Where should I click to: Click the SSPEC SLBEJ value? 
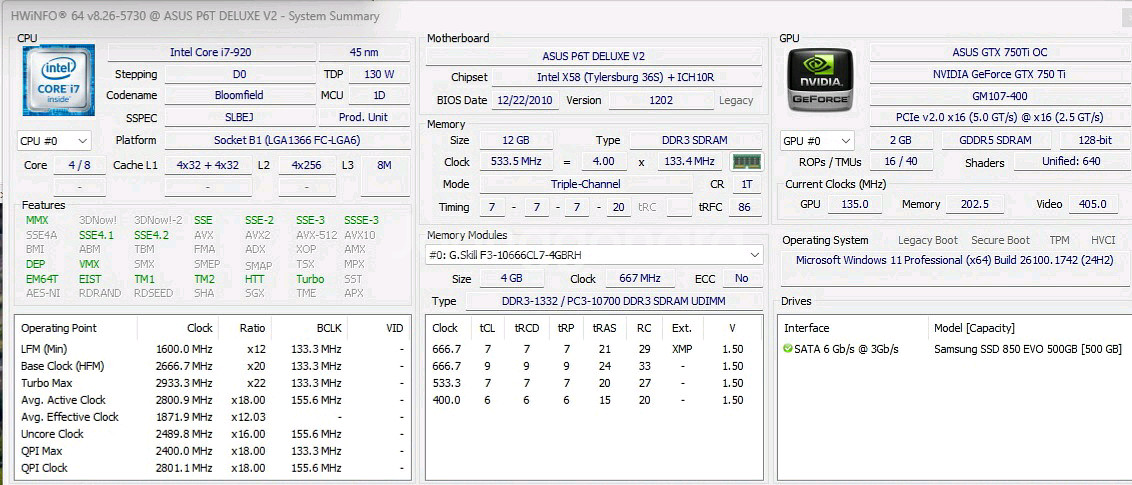tap(239, 117)
